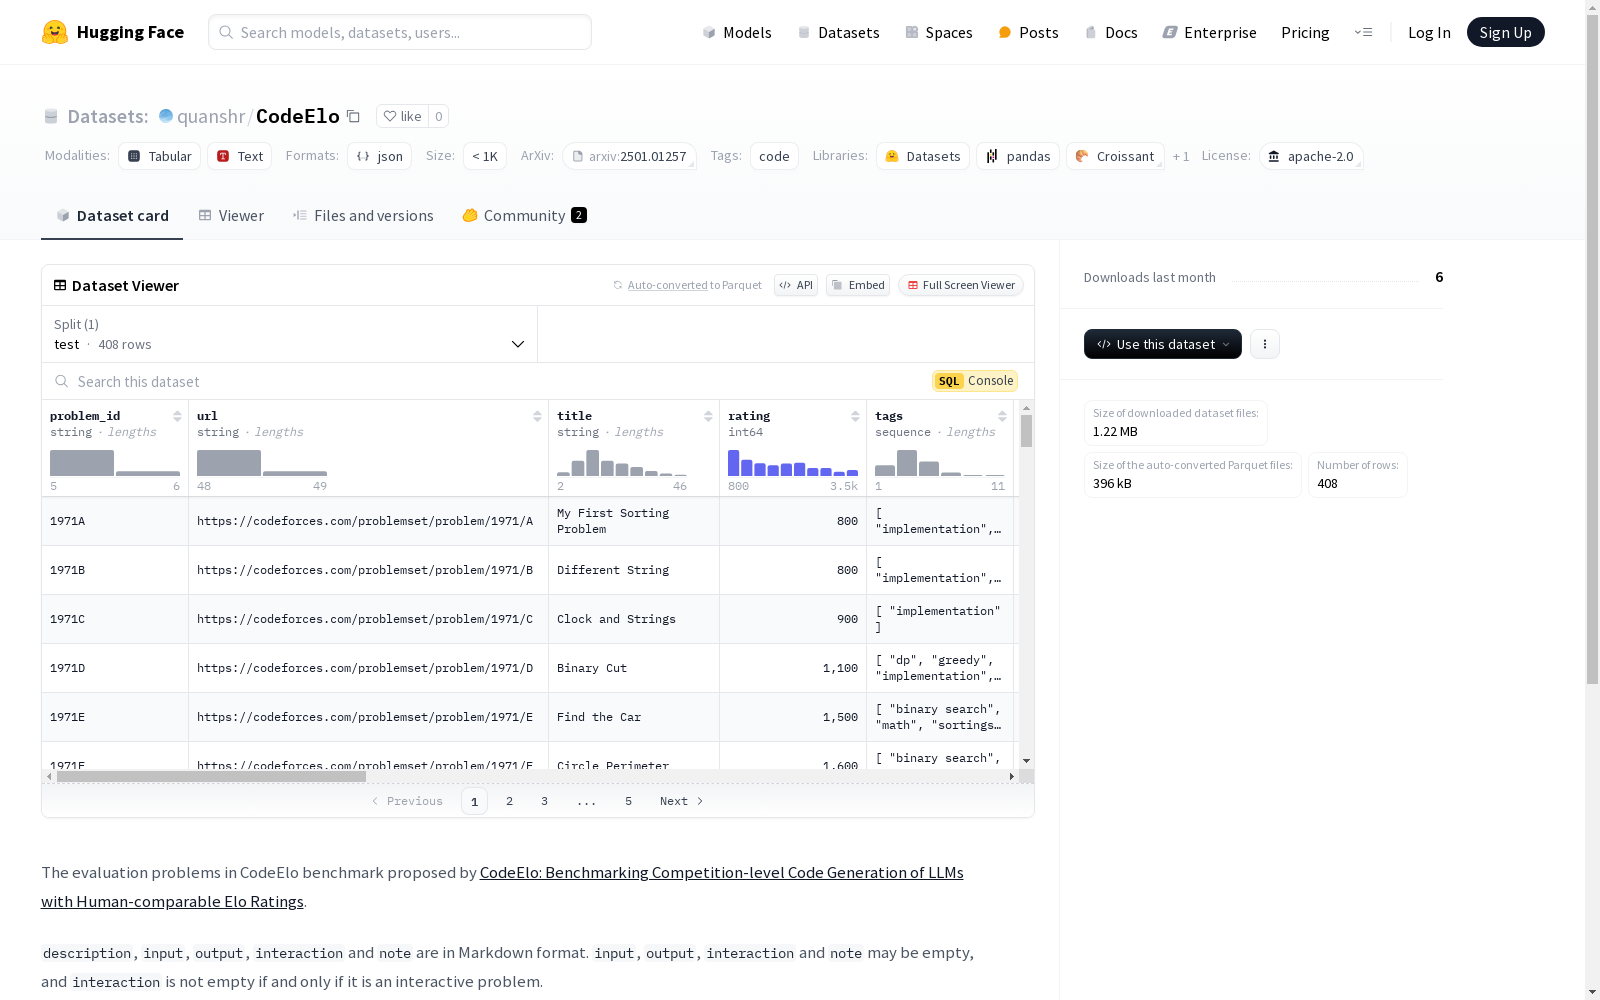Go to page 5 of the table
Viewport: 1600px width, 1000px height.
point(628,801)
